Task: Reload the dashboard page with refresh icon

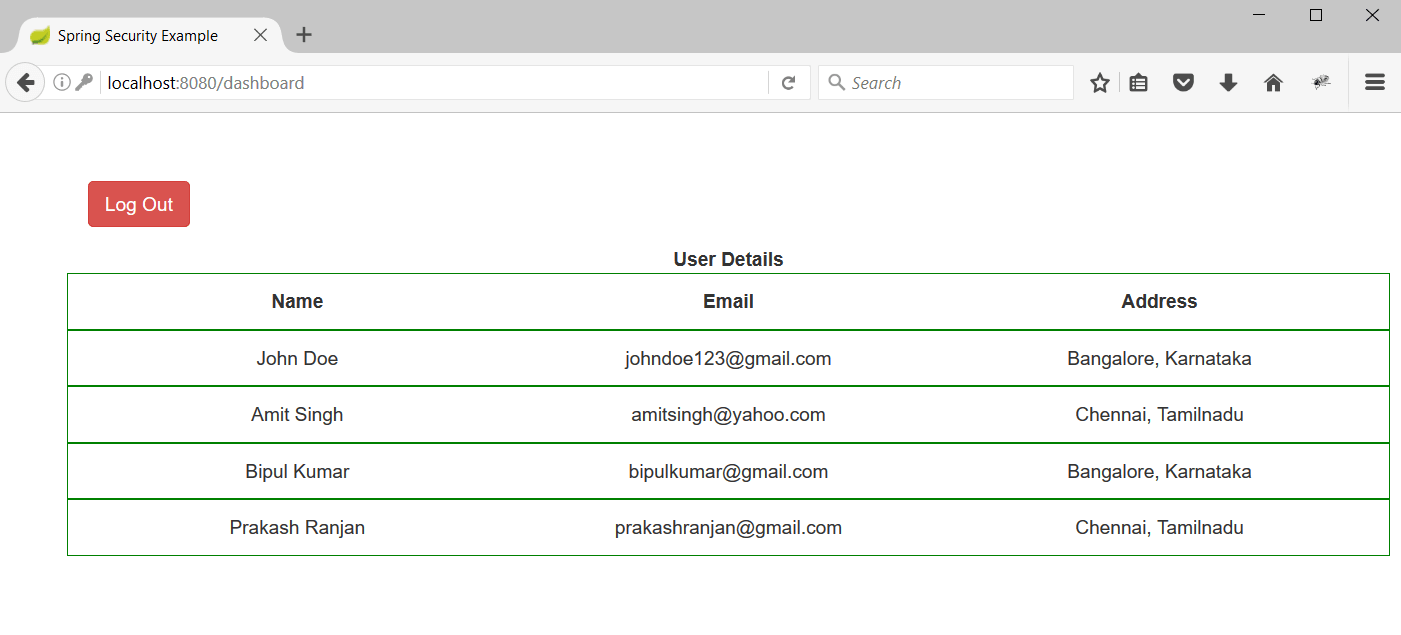Action: pyautogui.click(x=789, y=82)
